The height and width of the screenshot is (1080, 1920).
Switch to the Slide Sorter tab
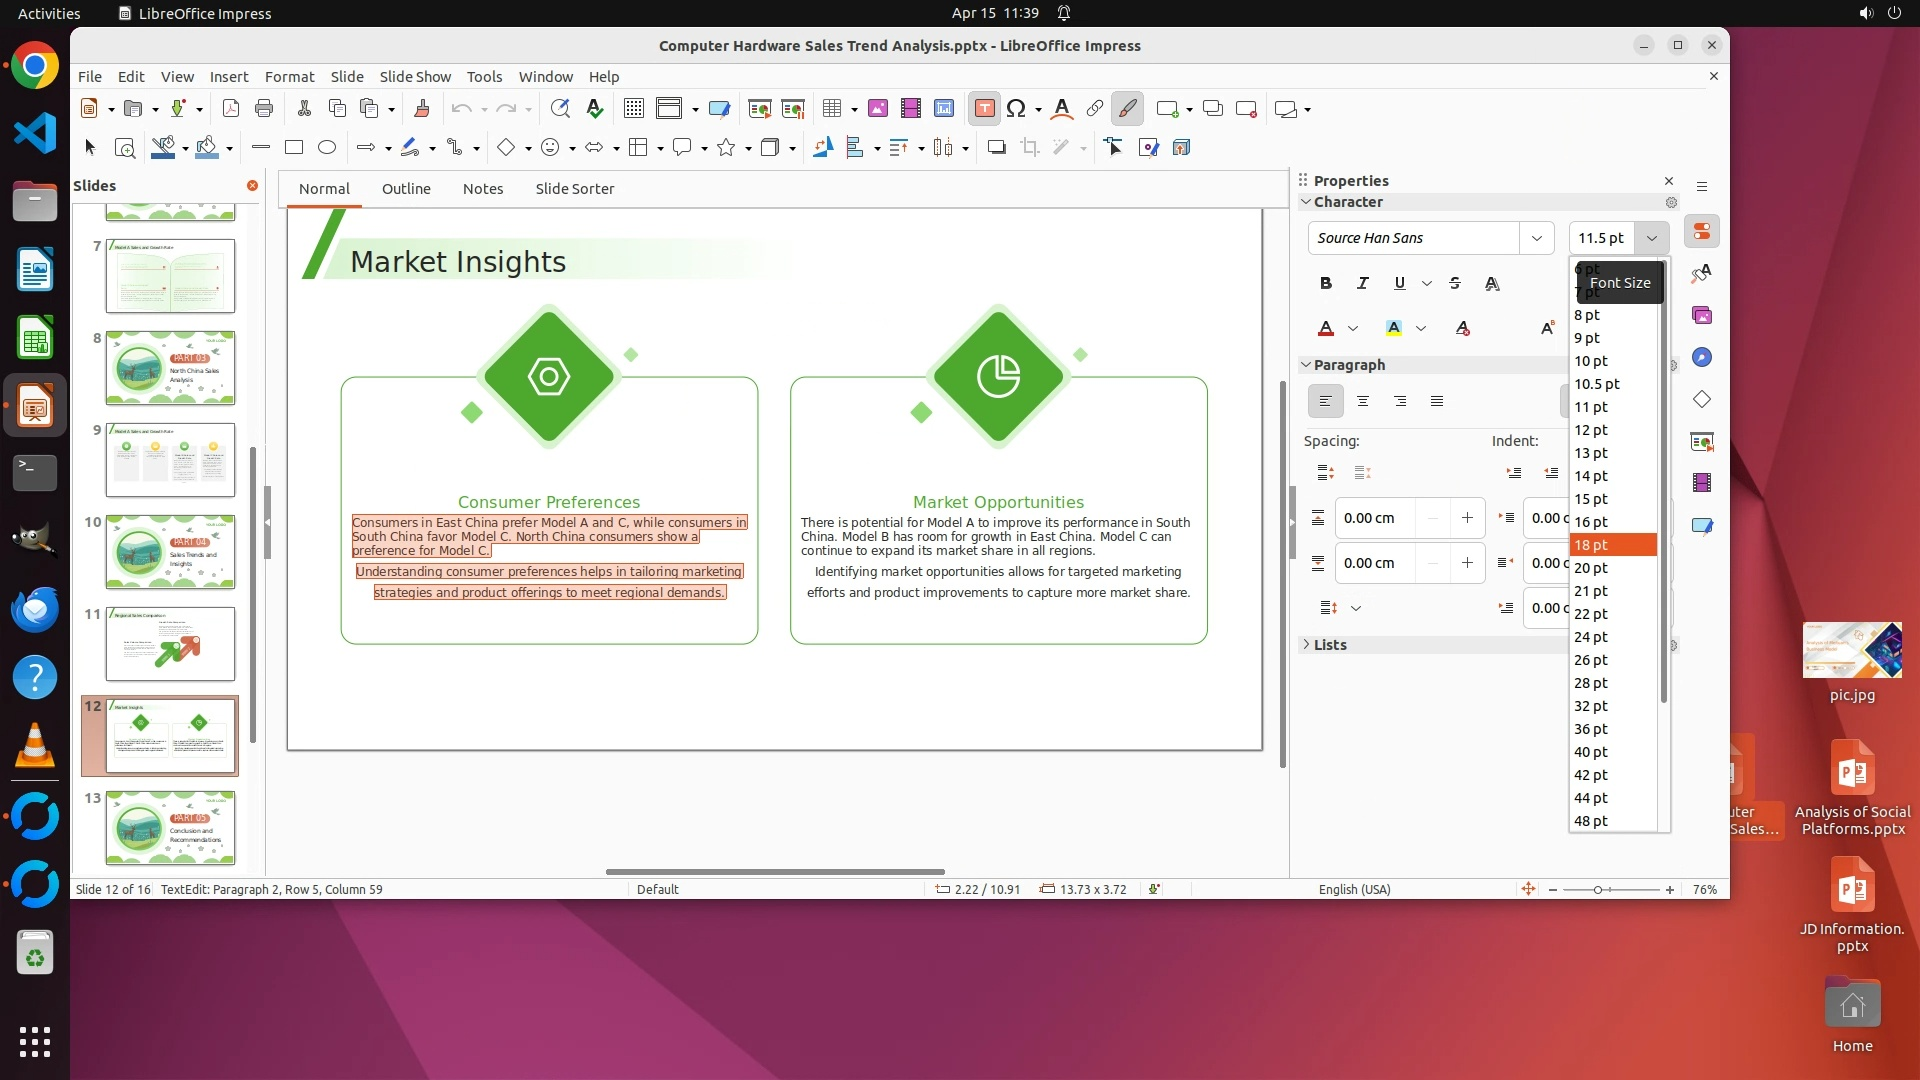pyautogui.click(x=574, y=189)
